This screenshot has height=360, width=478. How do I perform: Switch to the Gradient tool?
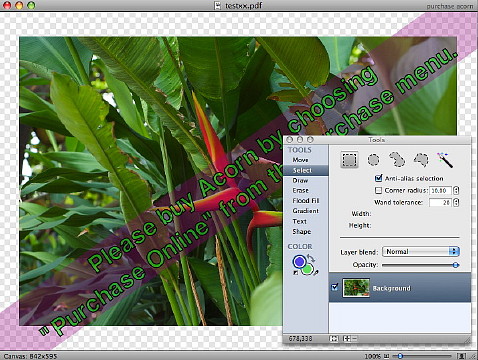coord(306,211)
